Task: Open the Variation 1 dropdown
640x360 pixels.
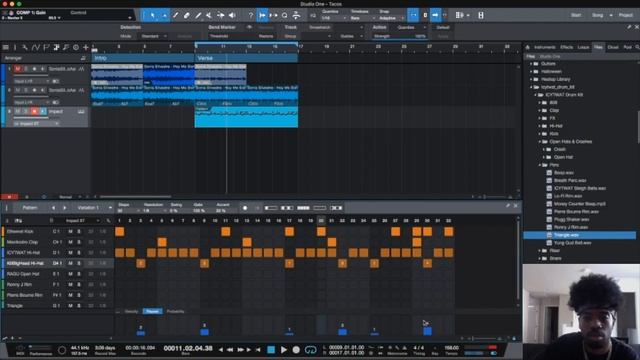Action: tap(93, 208)
